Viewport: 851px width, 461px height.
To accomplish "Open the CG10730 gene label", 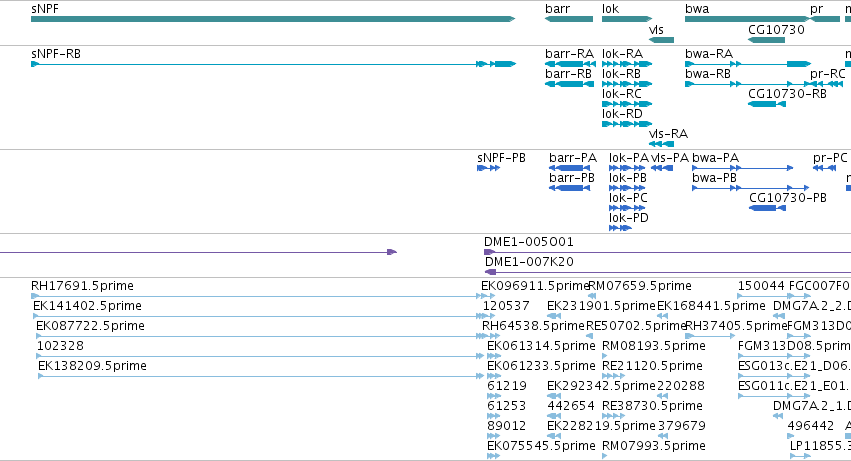I will point(776,29).
